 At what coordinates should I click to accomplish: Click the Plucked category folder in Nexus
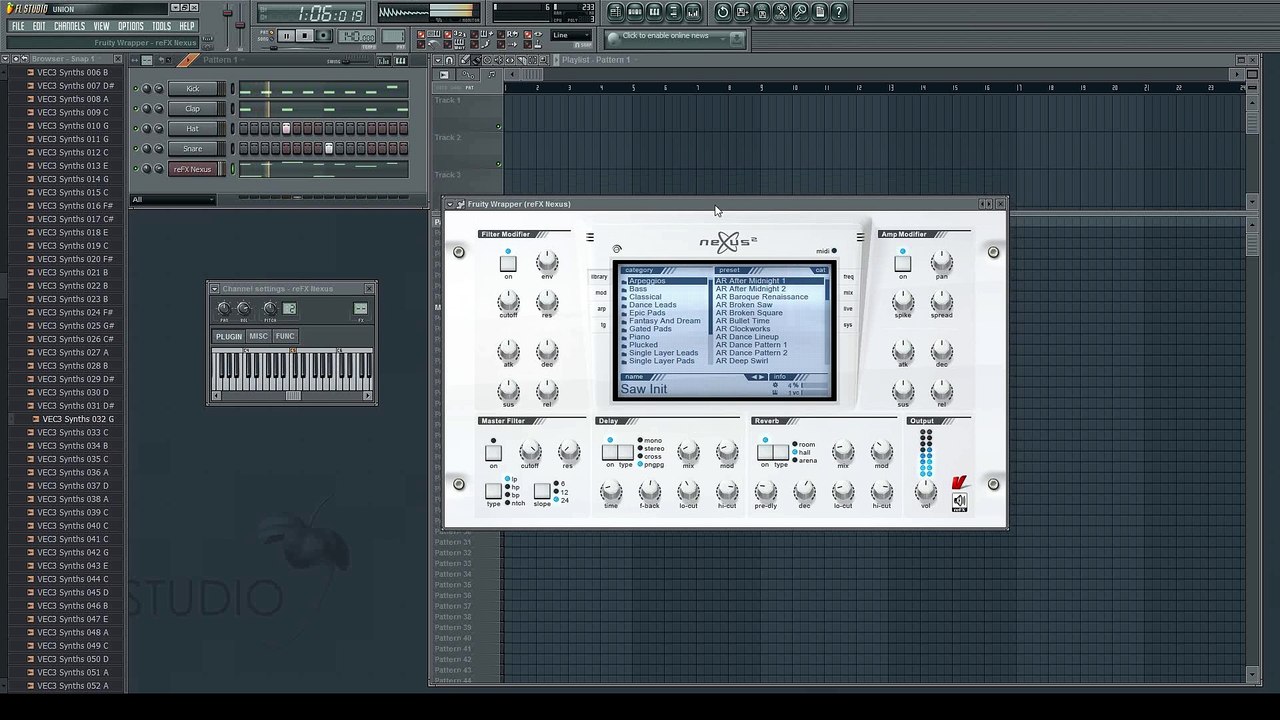point(643,345)
